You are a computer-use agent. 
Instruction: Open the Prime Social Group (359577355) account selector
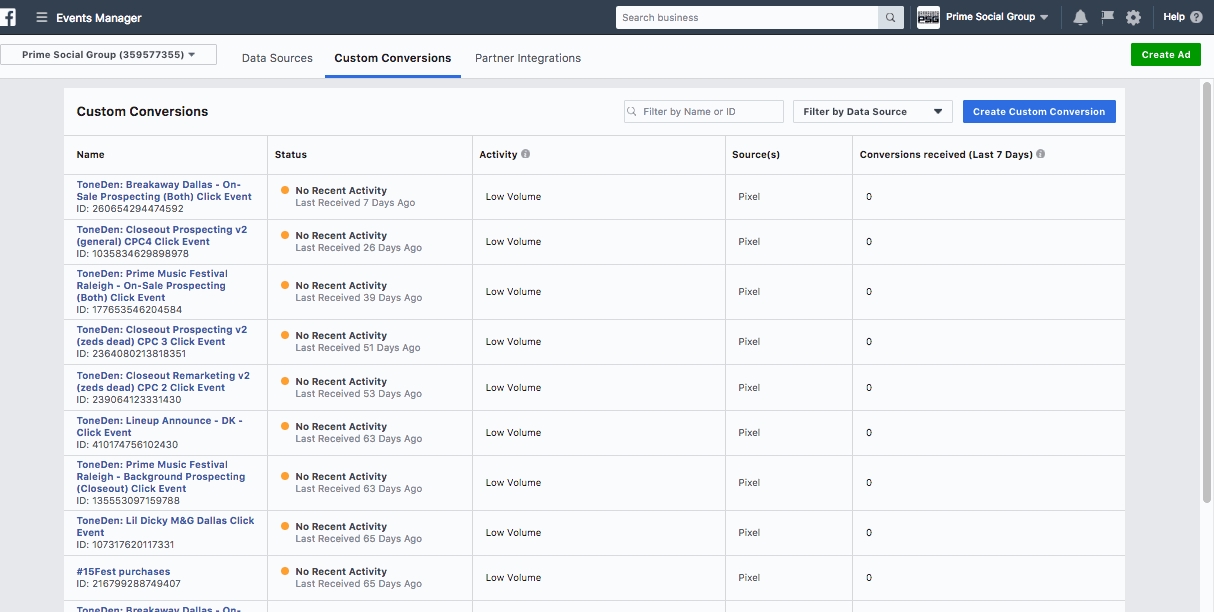pos(108,55)
